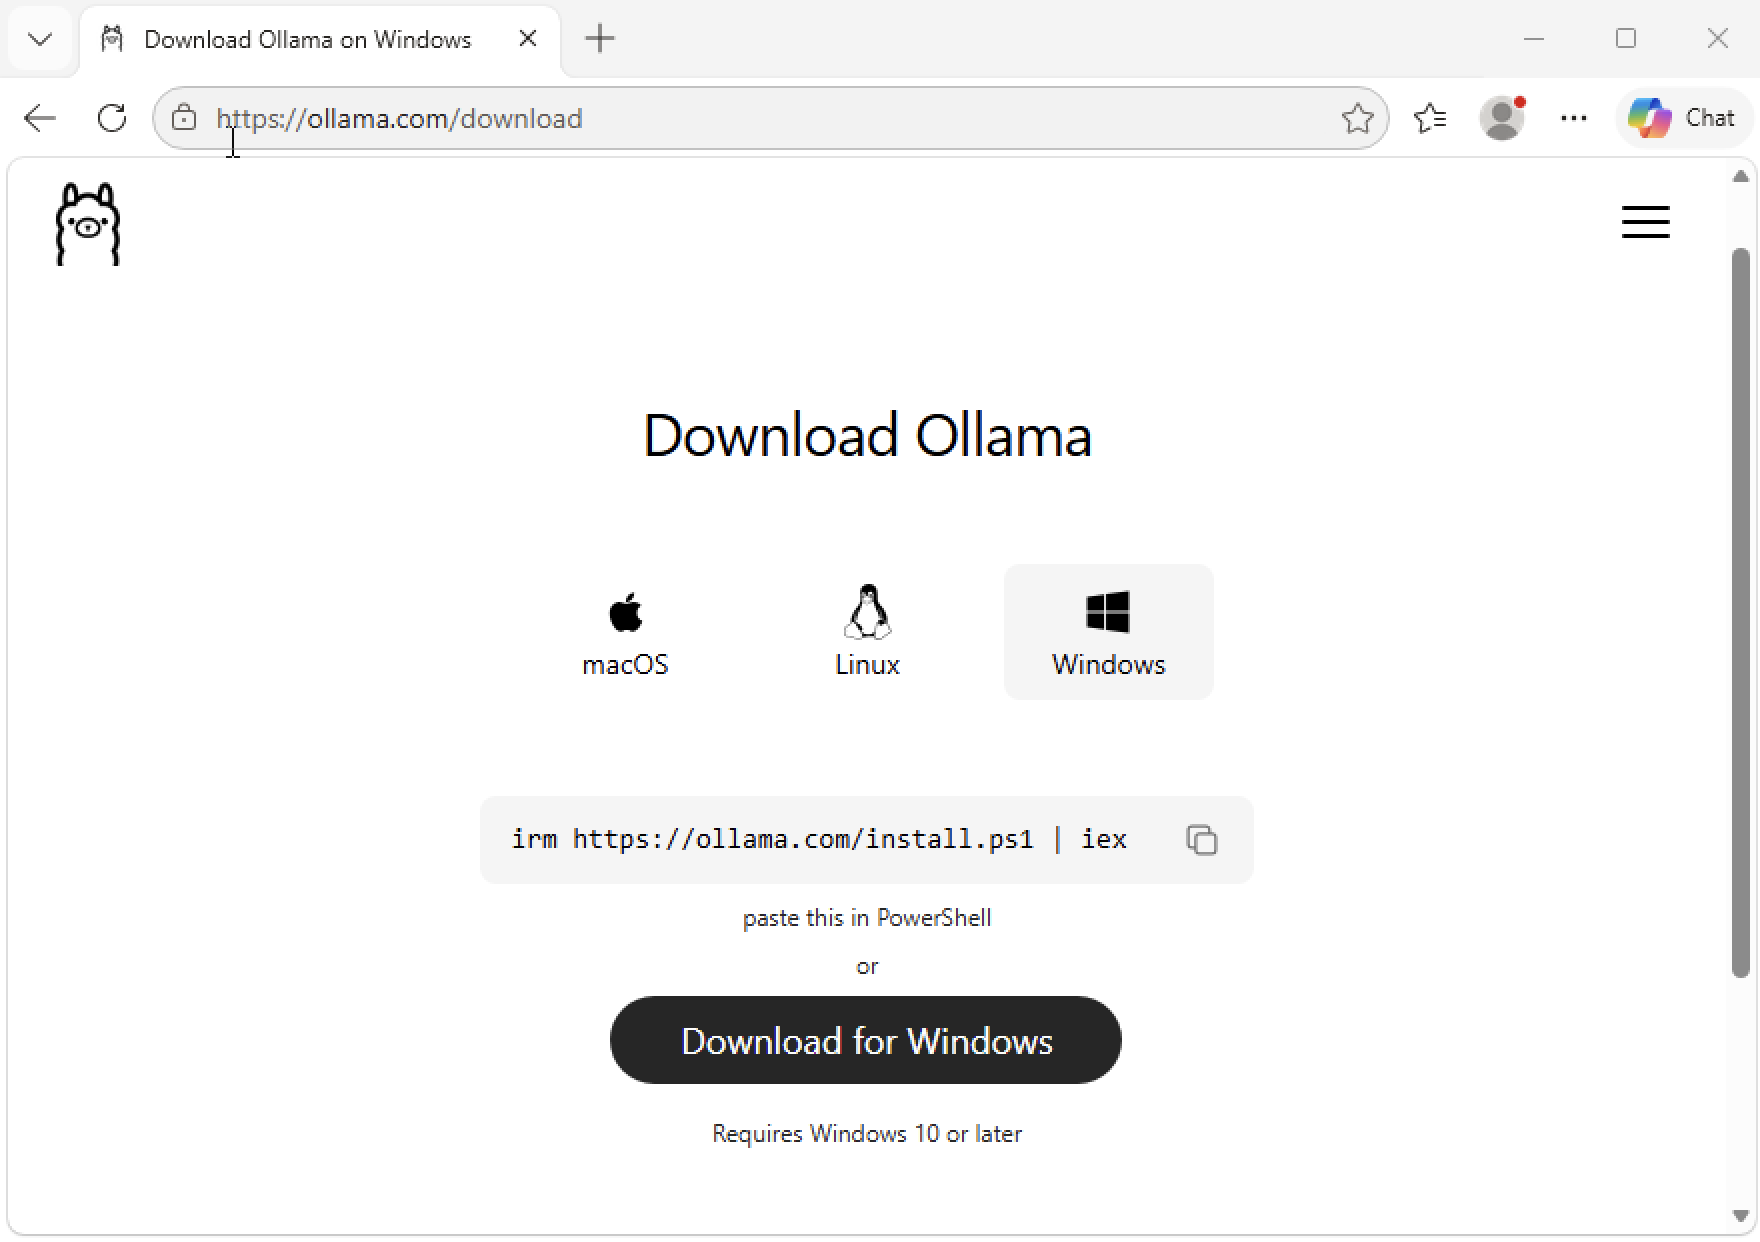Open the browser profile menu
The width and height of the screenshot is (1760, 1242).
tap(1502, 118)
